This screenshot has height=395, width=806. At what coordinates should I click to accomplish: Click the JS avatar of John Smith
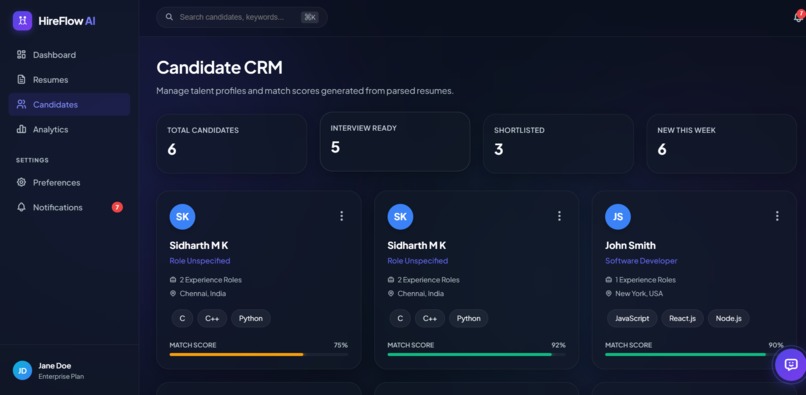(618, 217)
